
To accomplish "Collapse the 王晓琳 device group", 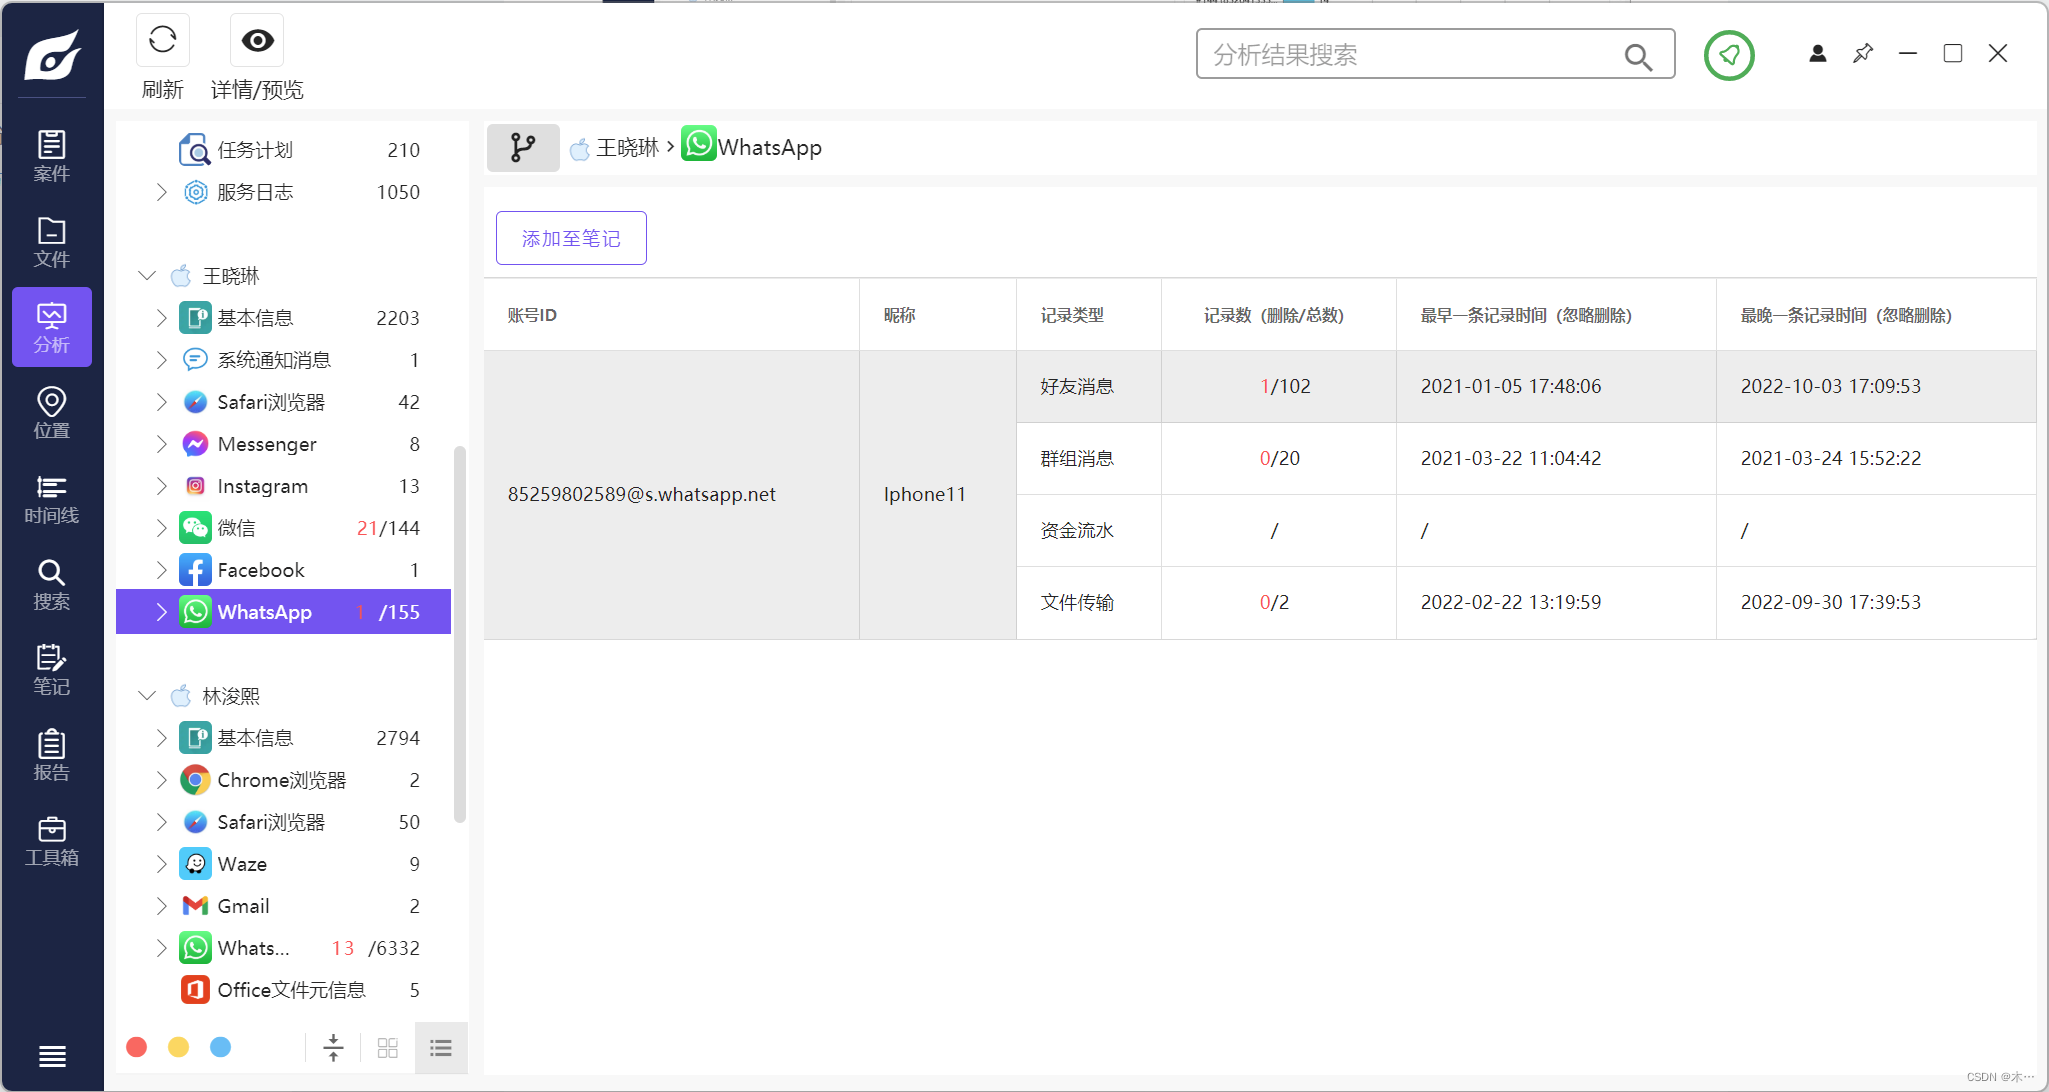I will point(147,275).
